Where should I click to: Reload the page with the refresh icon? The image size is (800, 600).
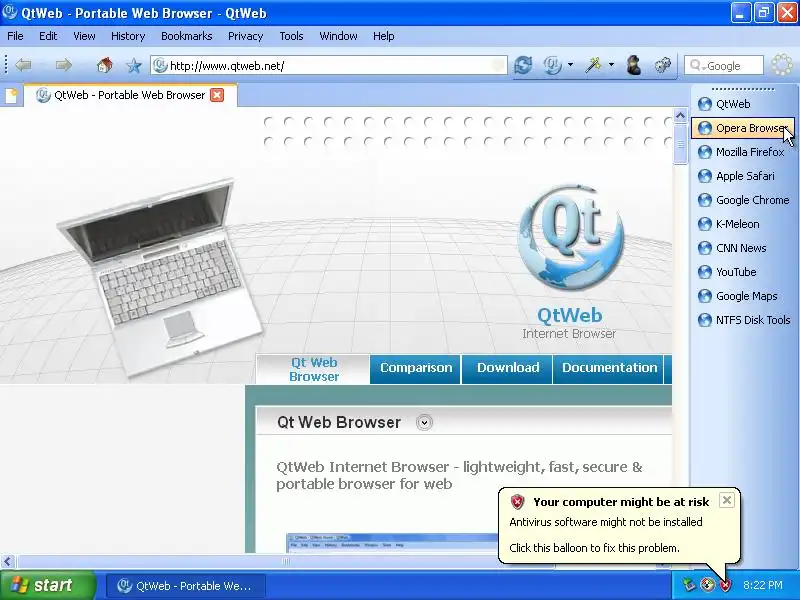coord(523,65)
